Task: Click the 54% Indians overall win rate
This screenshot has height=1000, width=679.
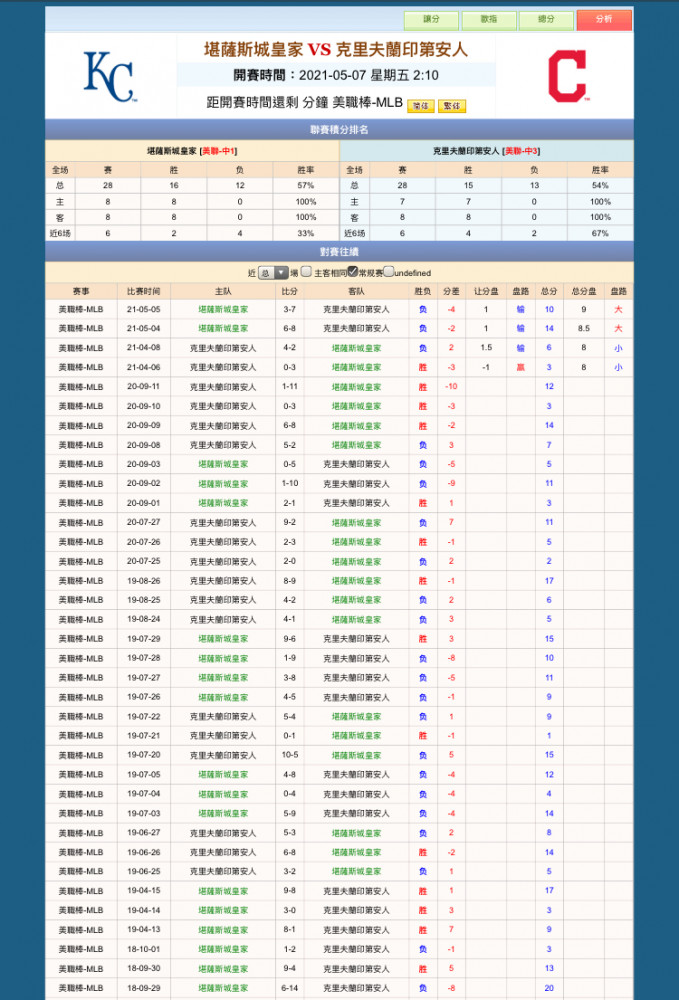Action: 600,186
